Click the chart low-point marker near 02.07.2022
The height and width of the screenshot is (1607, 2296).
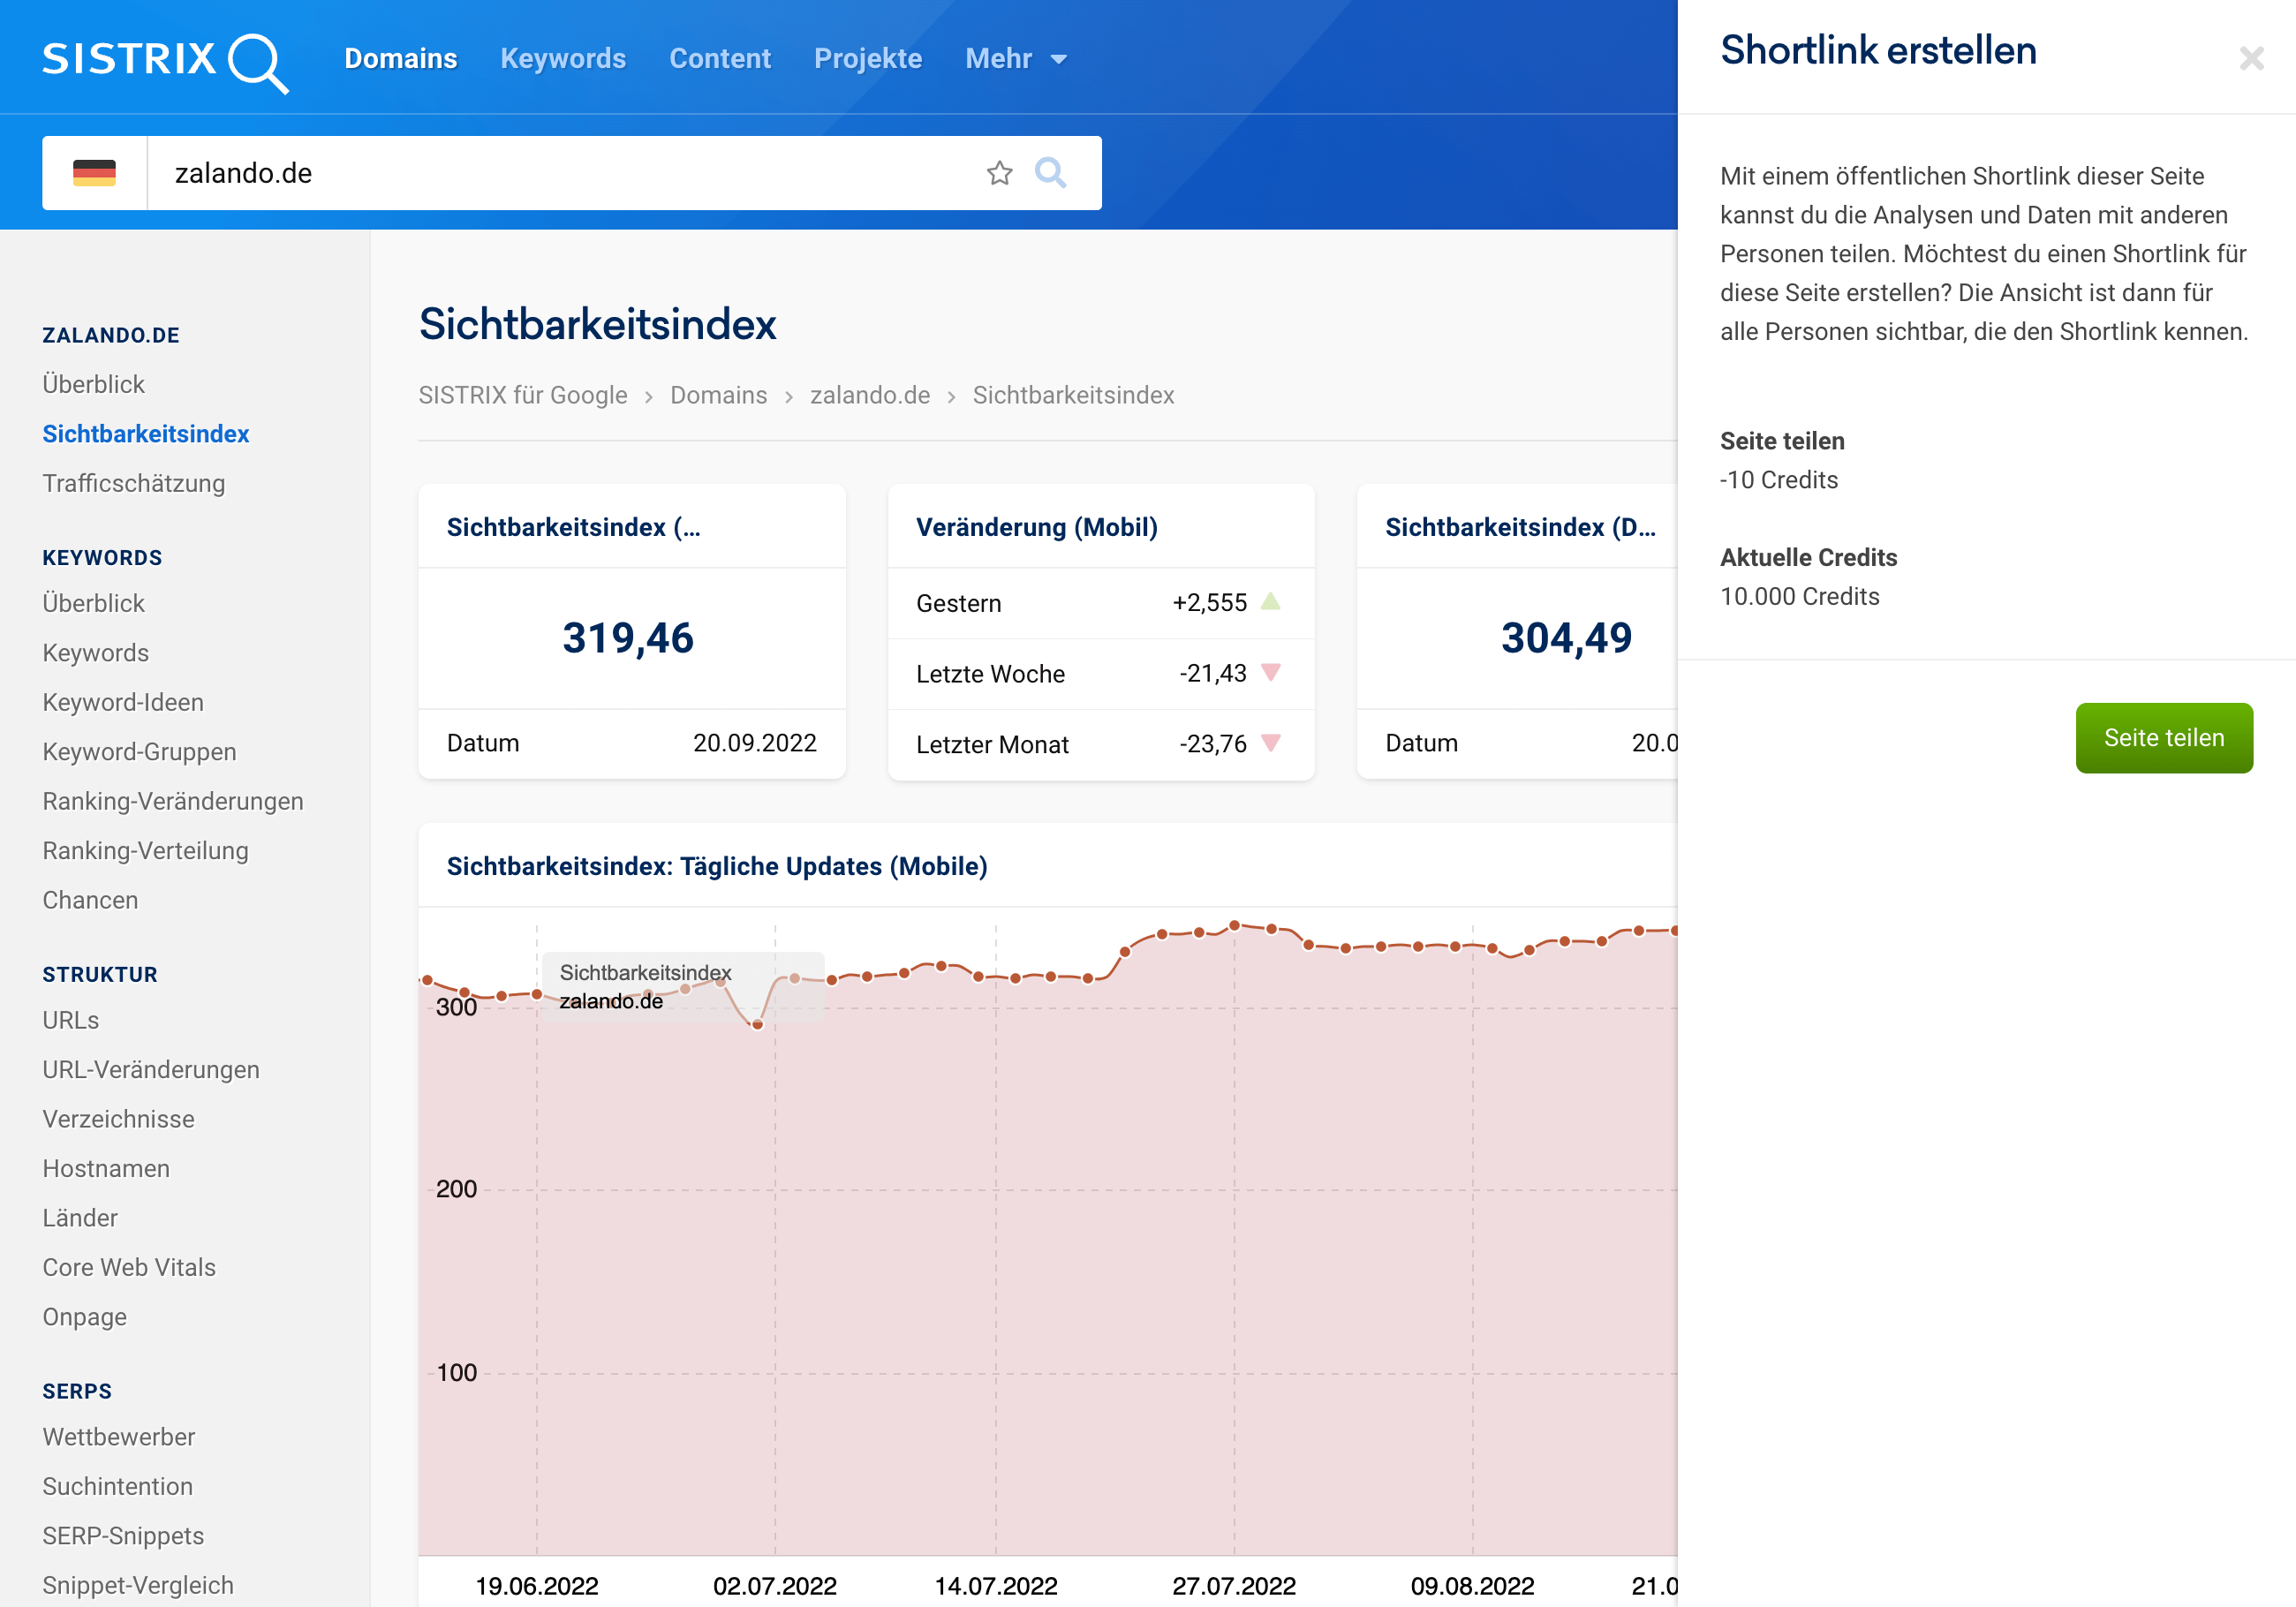pos(757,1024)
